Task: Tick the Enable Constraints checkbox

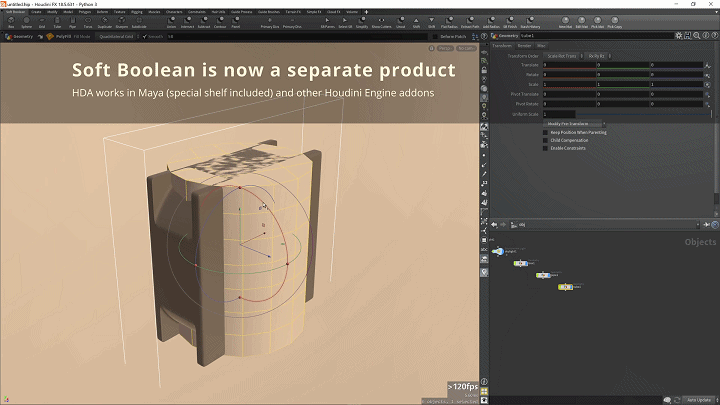Action: coord(546,148)
